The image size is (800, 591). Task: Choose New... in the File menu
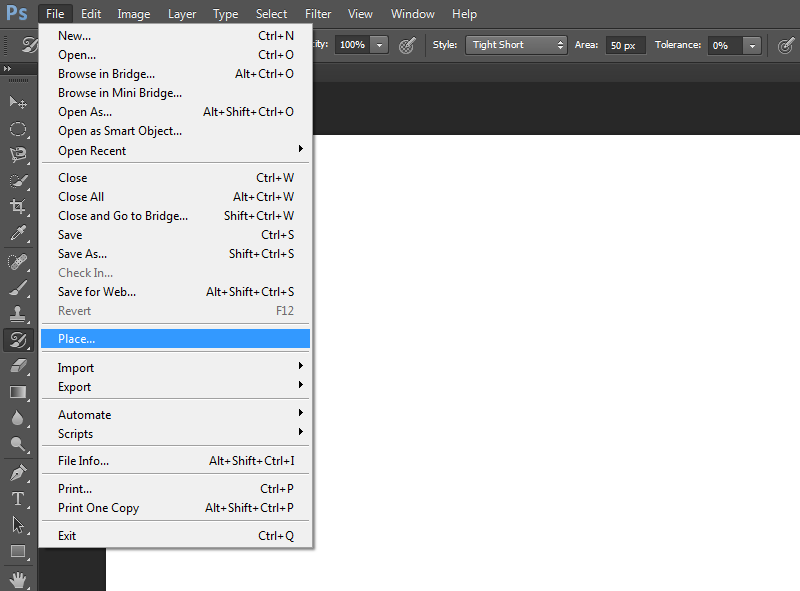coord(176,36)
